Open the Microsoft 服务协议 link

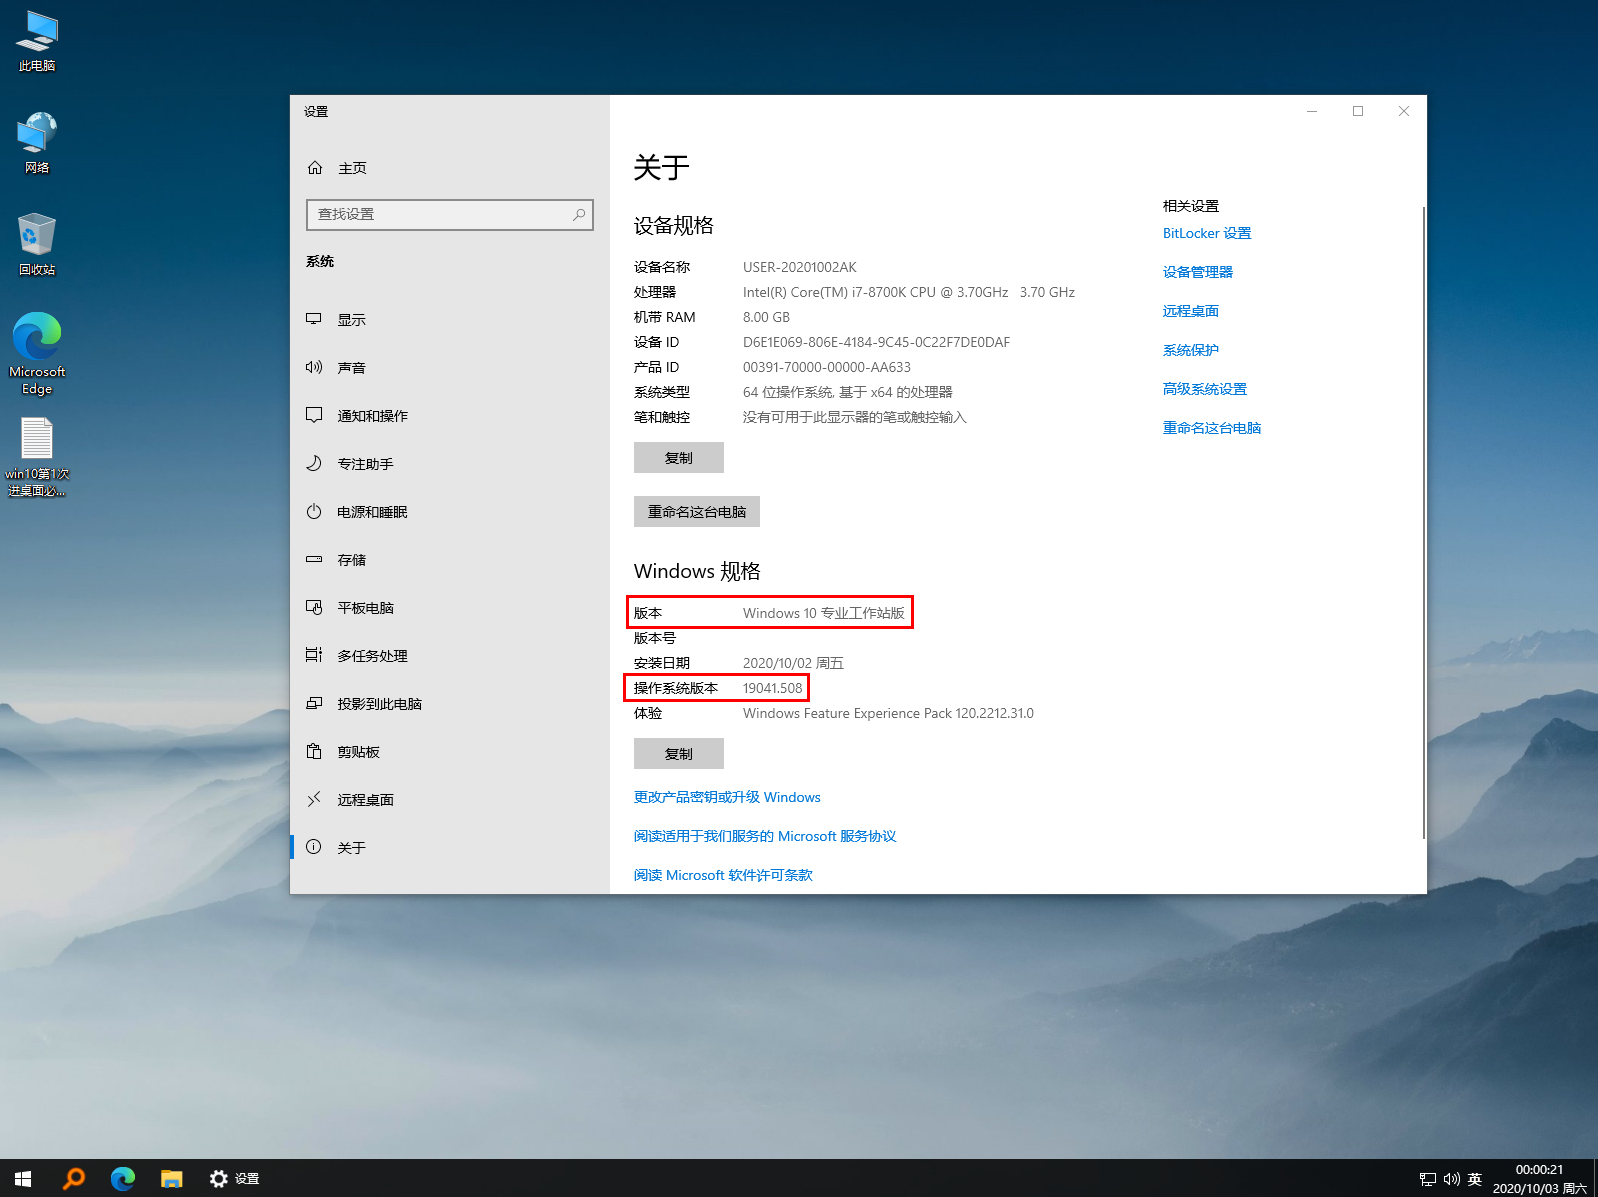(765, 836)
